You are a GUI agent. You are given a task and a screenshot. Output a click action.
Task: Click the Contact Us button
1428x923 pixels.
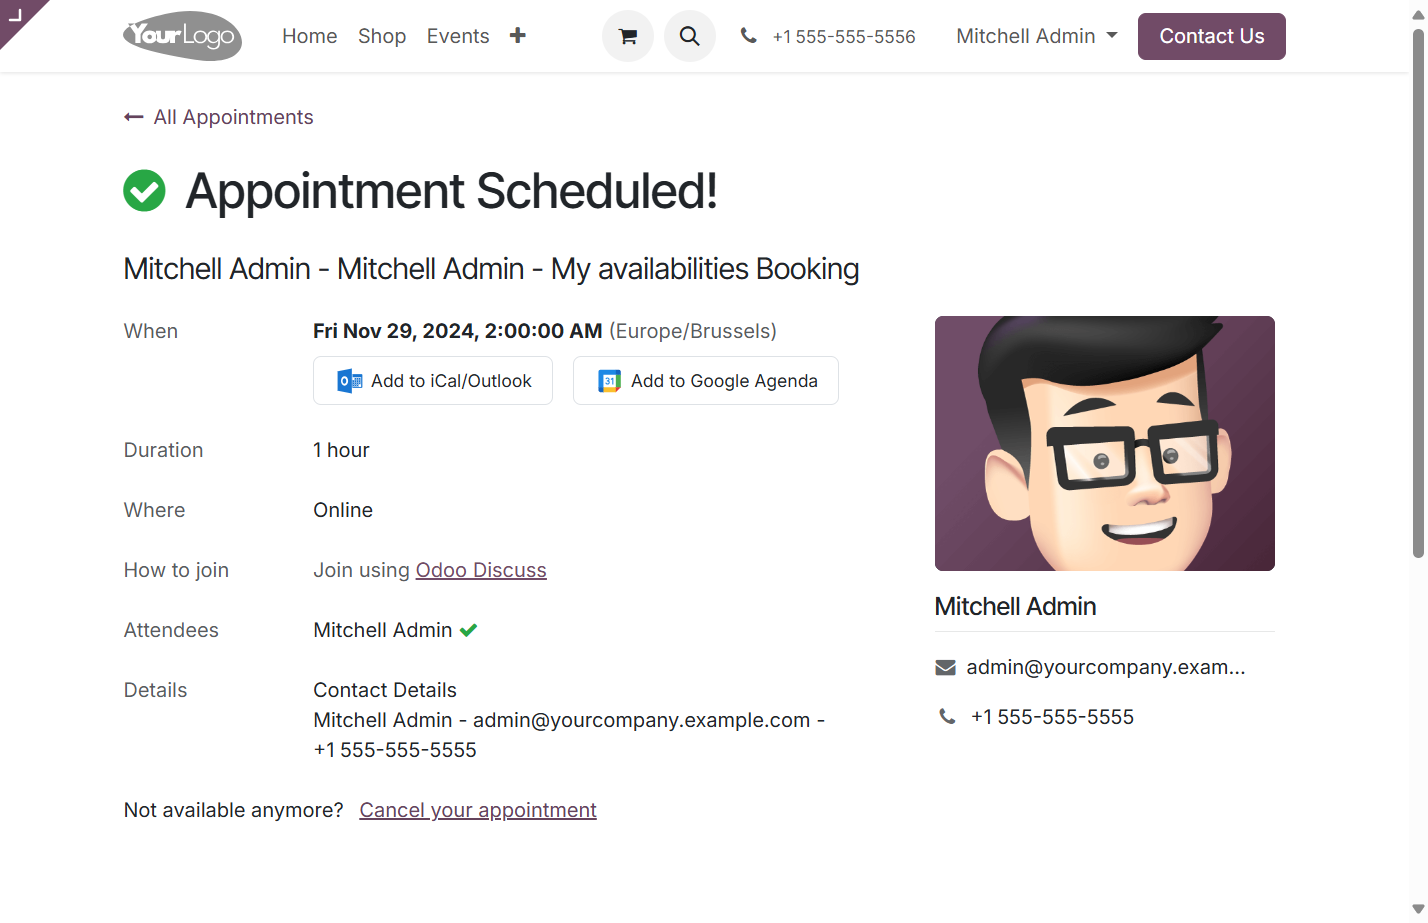(1212, 36)
